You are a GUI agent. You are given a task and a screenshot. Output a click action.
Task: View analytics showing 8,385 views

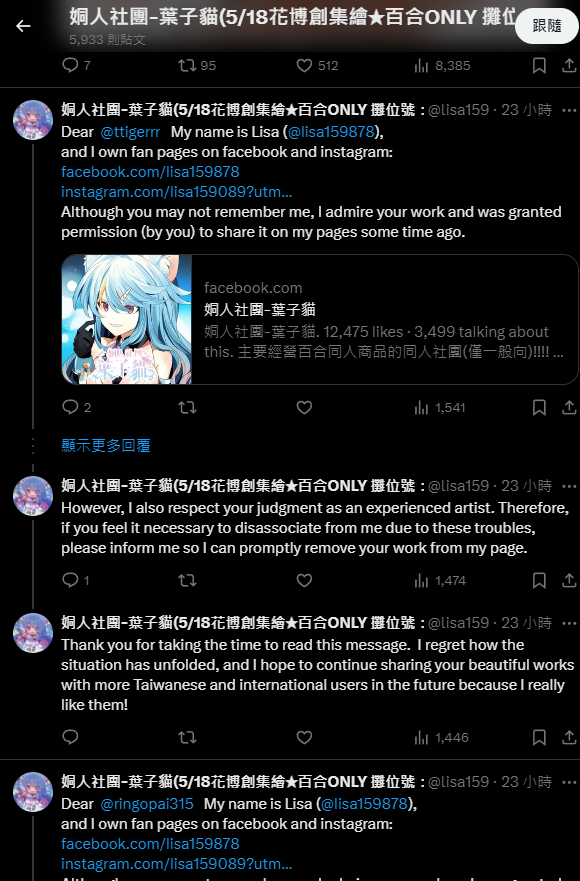(442, 66)
